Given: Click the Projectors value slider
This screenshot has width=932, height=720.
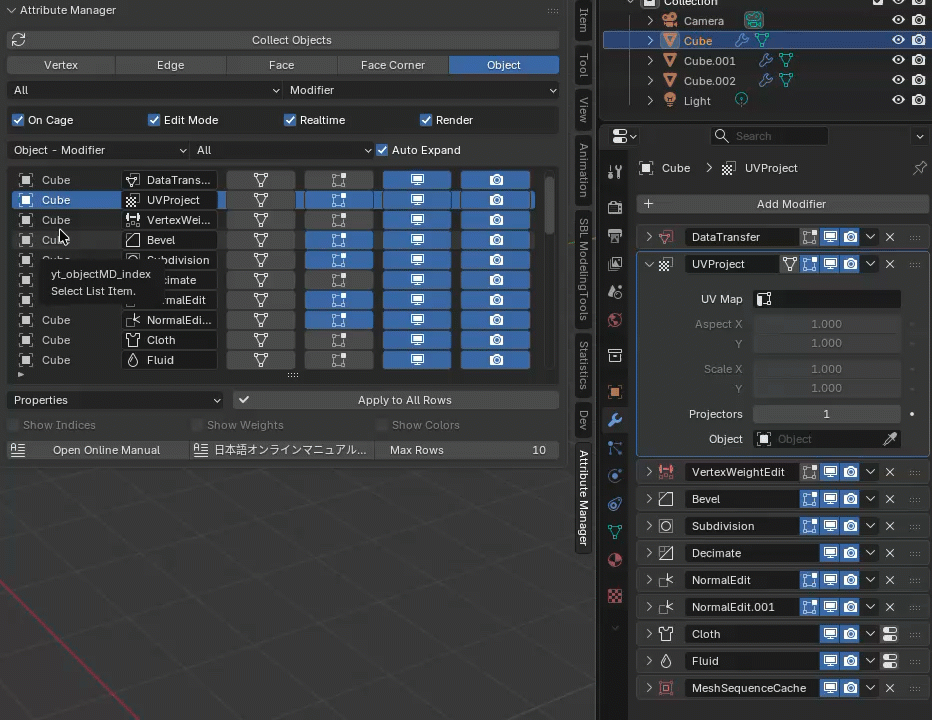Looking at the screenshot, I should [826, 414].
